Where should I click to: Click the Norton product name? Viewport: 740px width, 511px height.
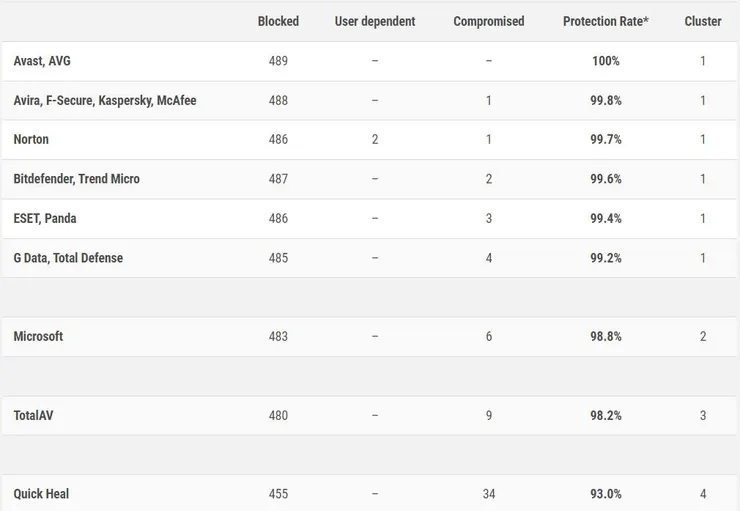pos(31,139)
